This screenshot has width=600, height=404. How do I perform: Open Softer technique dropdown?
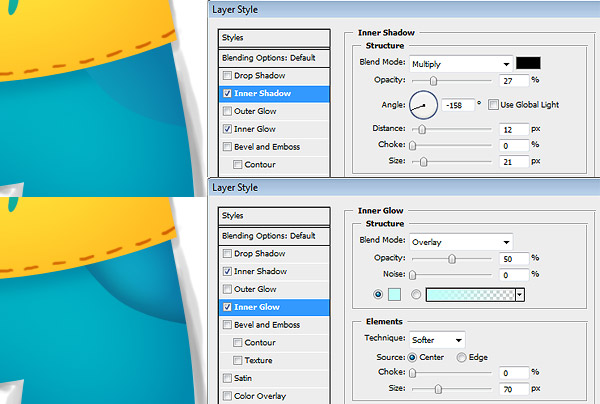(437, 340)
